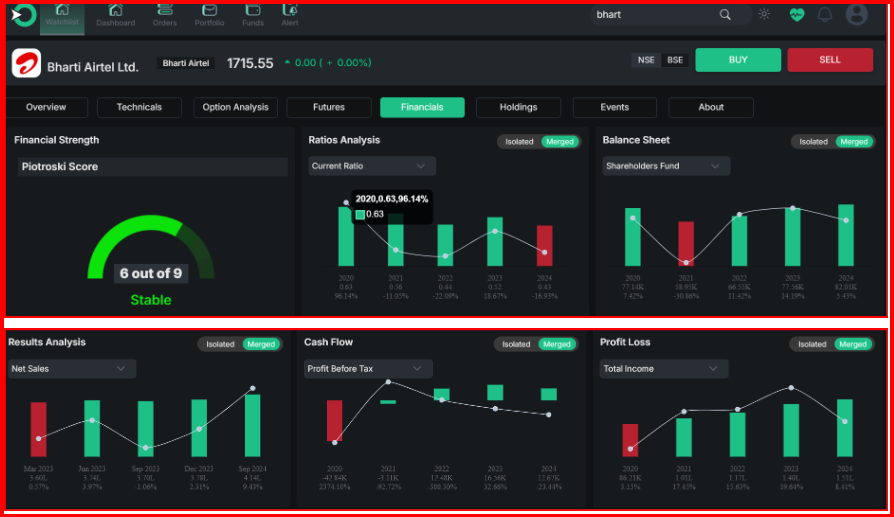Image resolution: width=894 pixels, height=517 pixels.
Task: Switch Cash Flow to Isolated
Action: point(516,344)
